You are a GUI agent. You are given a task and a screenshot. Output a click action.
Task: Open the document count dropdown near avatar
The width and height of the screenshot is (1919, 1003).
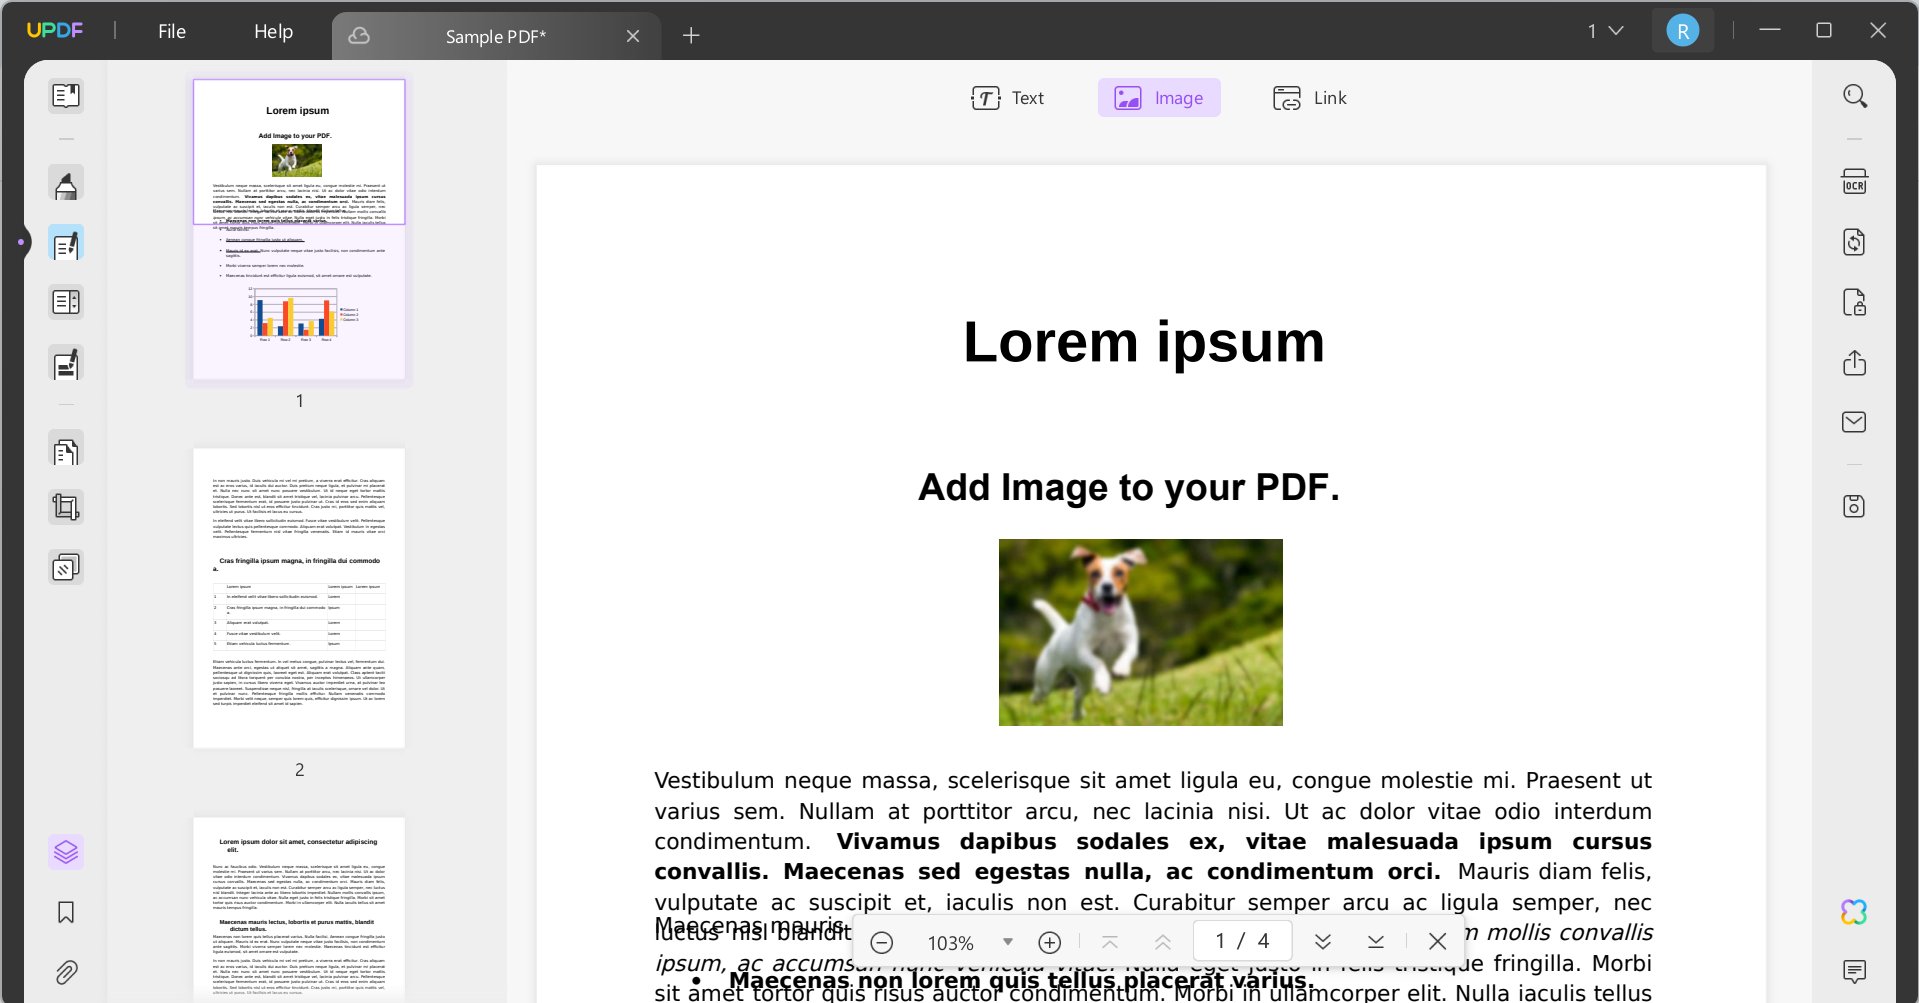[1605, 30]
